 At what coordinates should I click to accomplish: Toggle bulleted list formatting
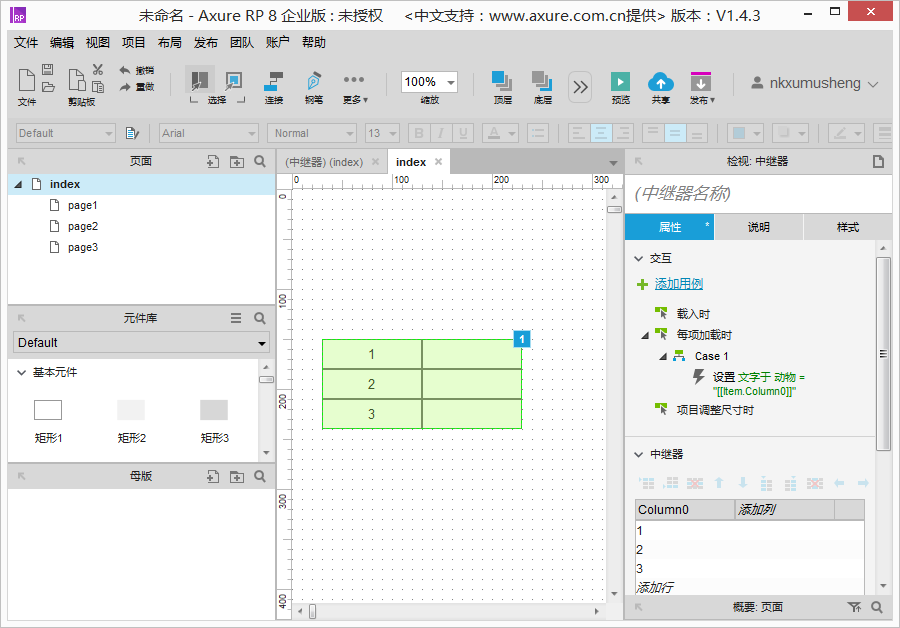[538, 133]
